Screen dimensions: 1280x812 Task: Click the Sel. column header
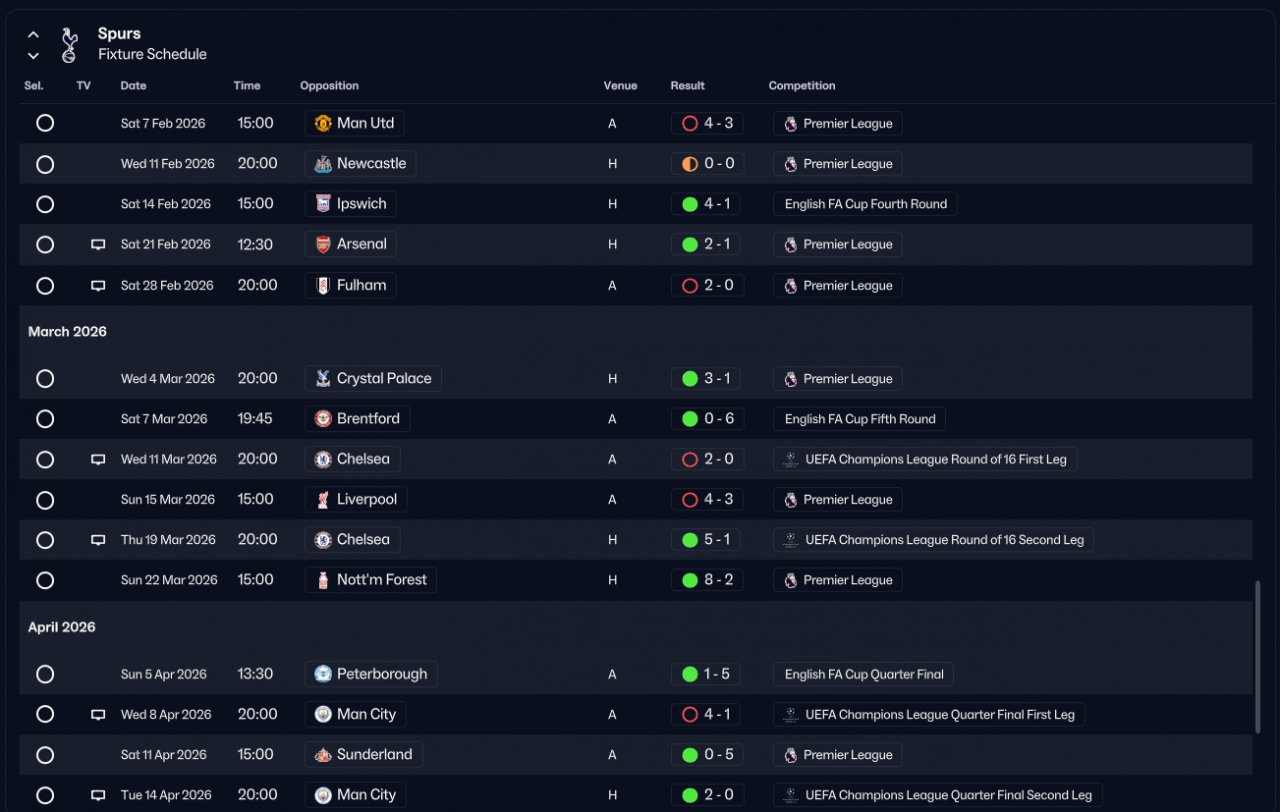(x=34, y=86)
